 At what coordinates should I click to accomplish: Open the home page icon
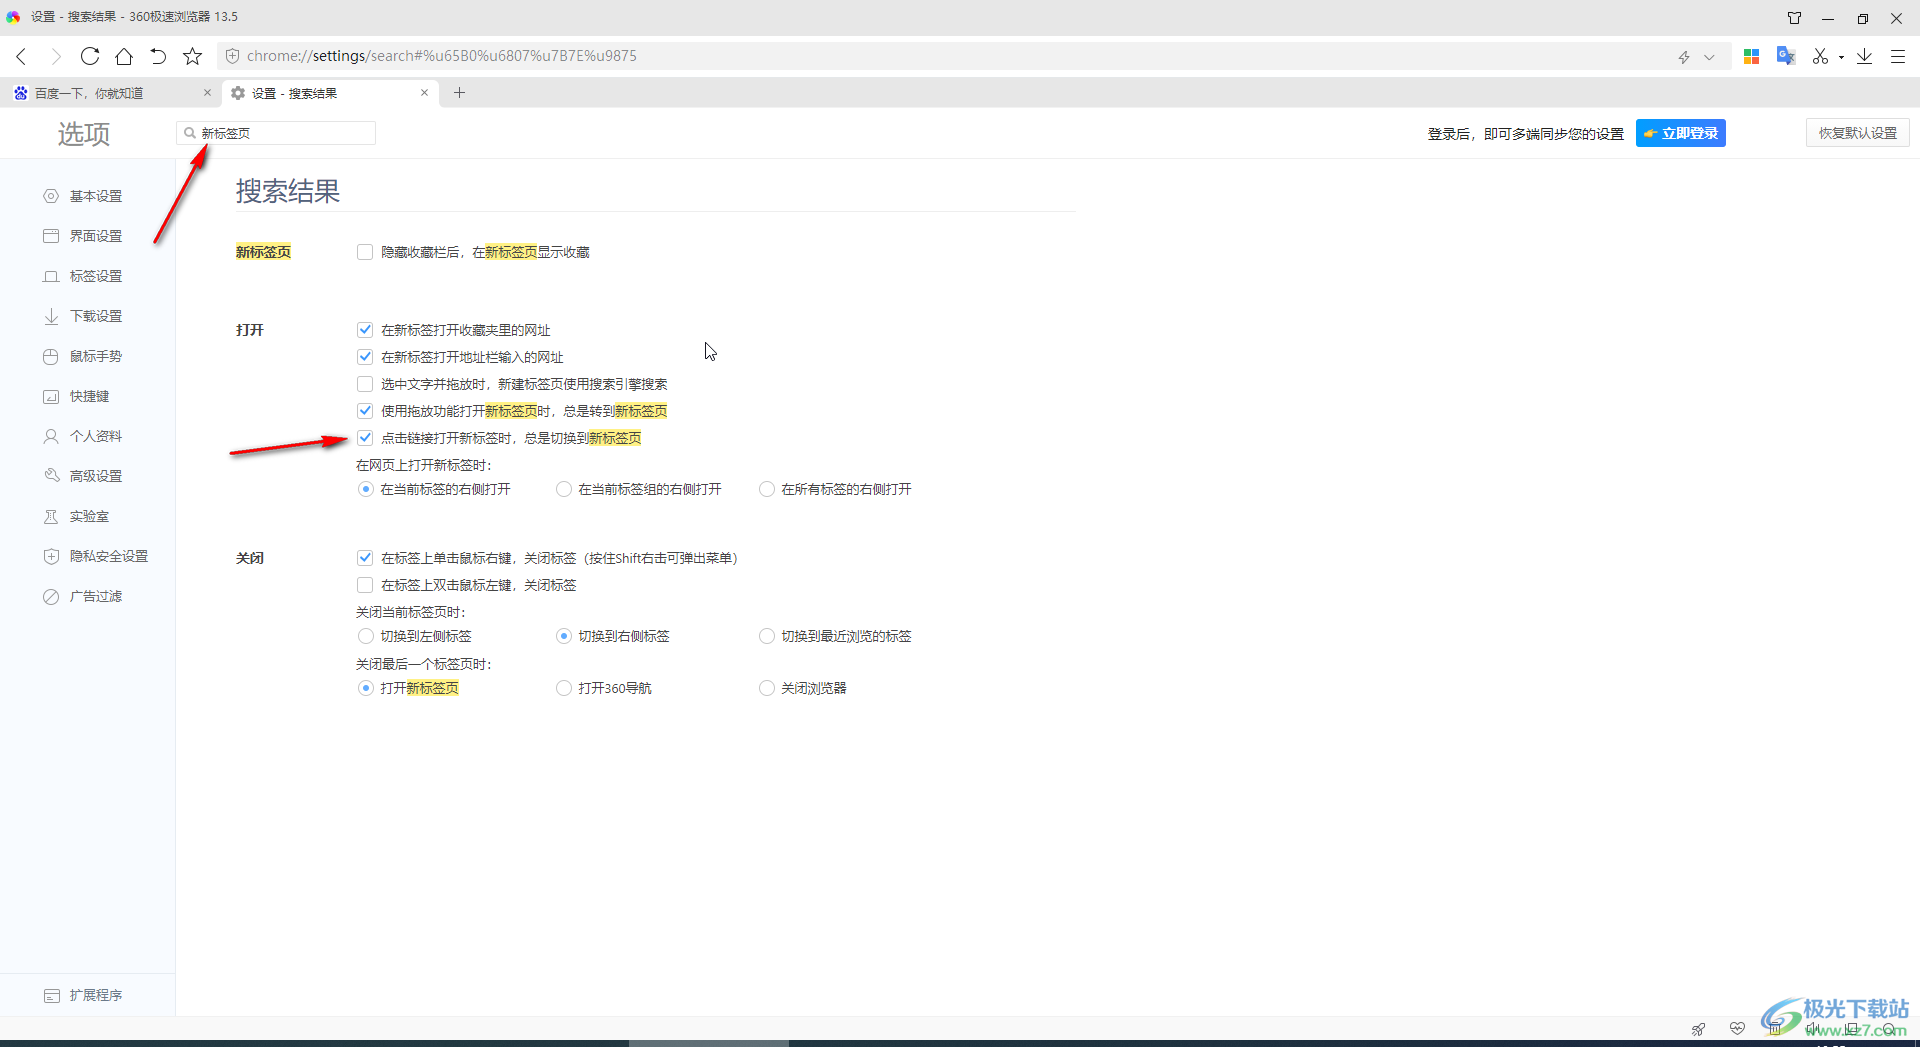[x=124, y=56]
